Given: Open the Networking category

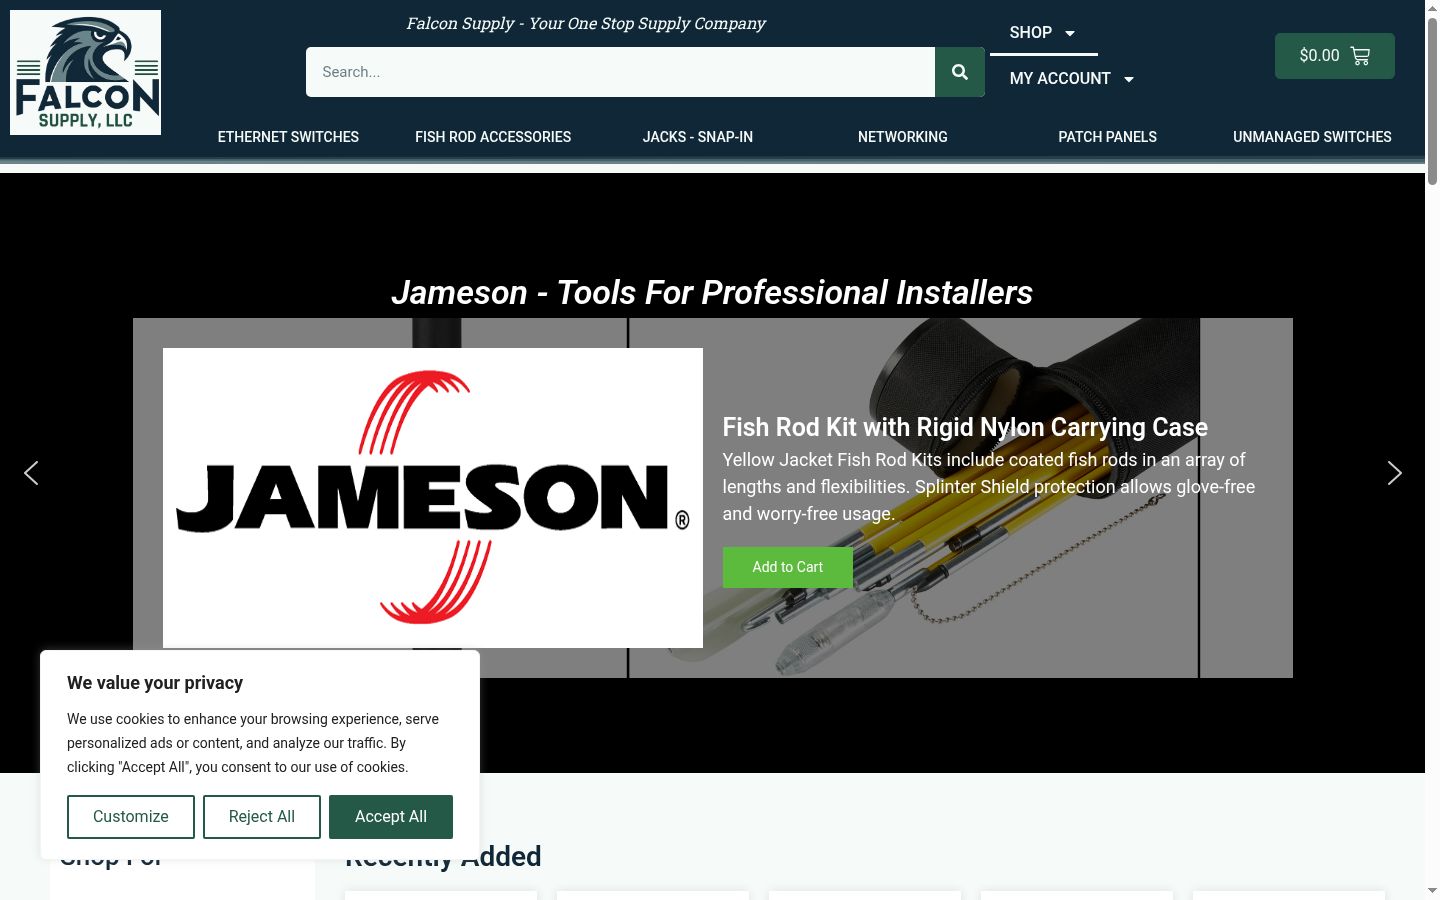Looking at the screenshot, I should click(903, 137).
